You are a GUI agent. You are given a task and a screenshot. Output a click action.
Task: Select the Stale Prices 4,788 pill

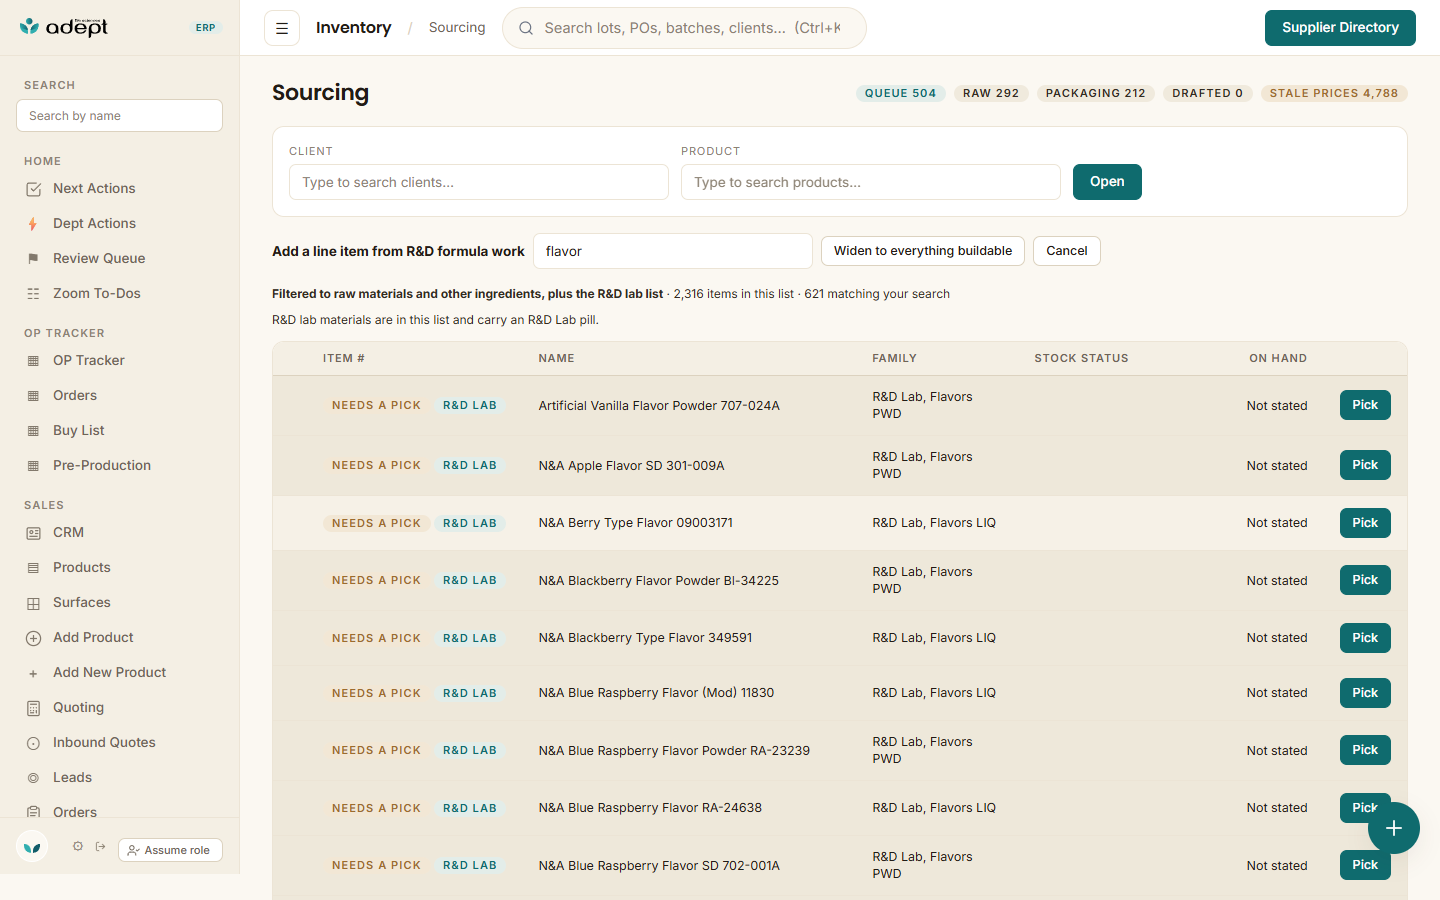point(1334,93)
